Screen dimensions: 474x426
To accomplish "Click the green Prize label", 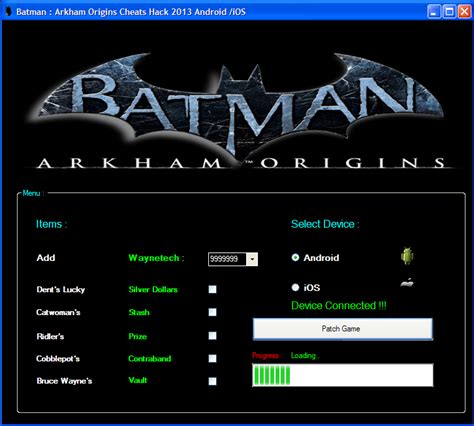I will (138, 336).
